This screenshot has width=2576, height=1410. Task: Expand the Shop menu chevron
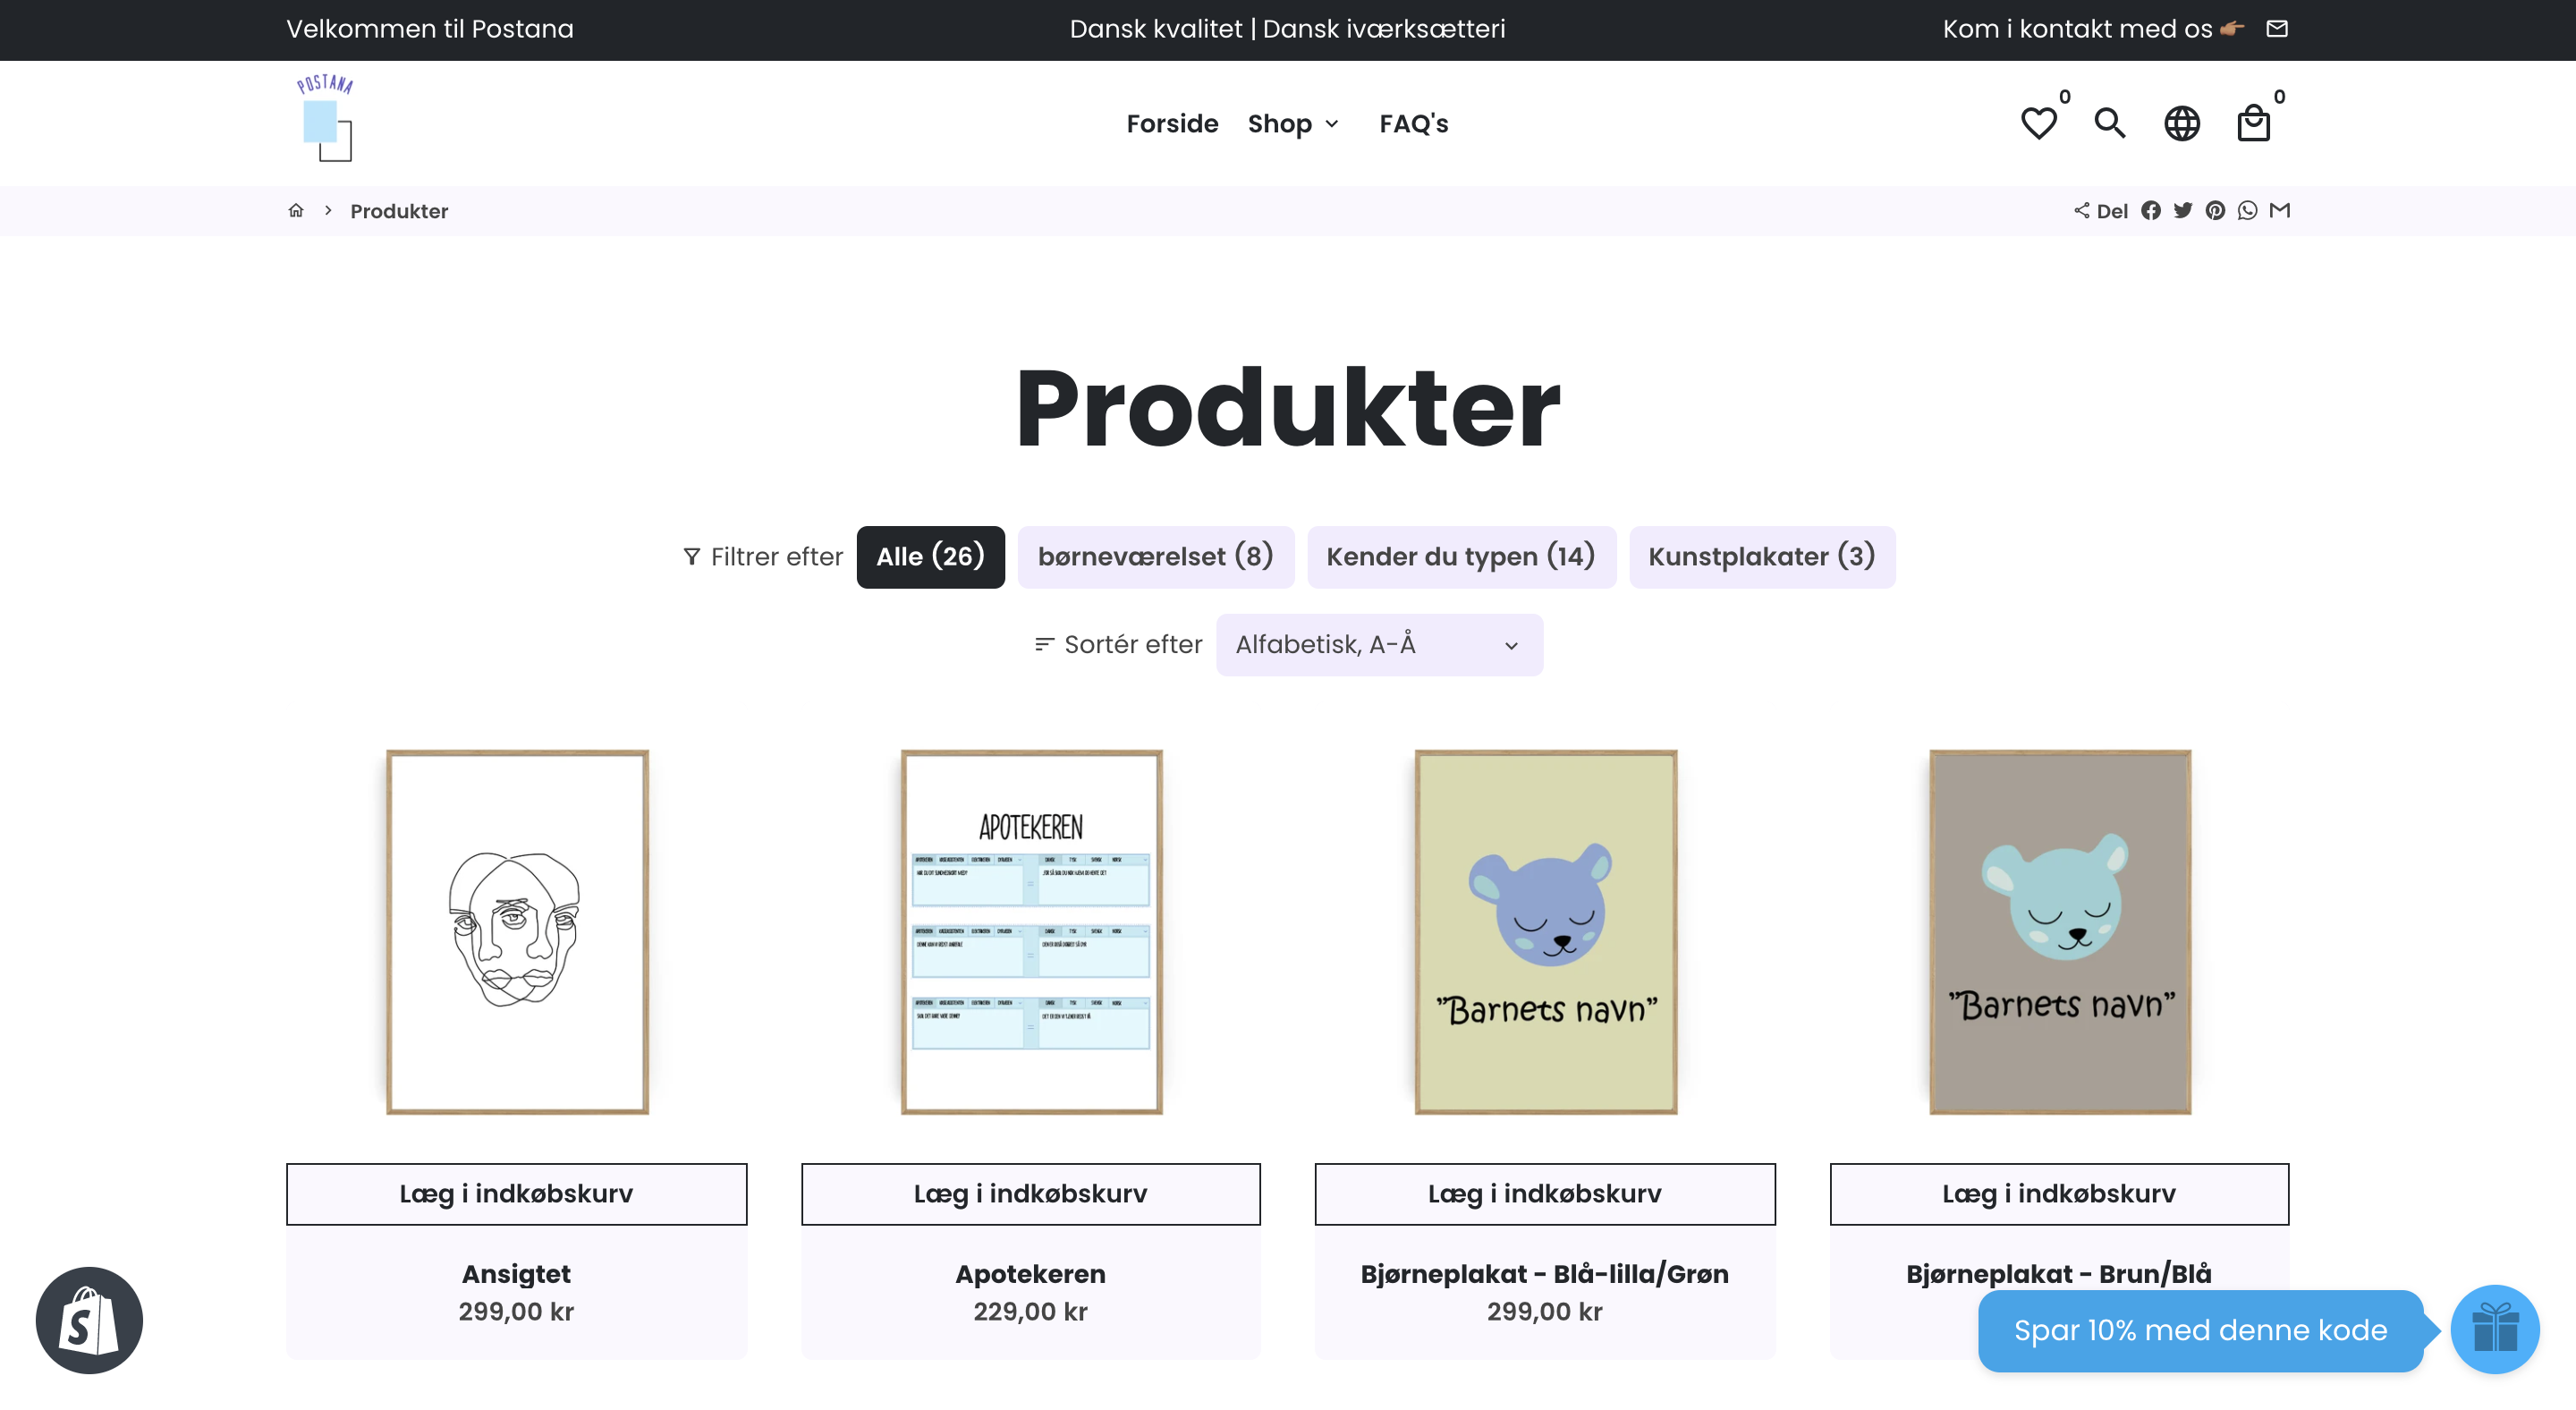point(1332,124)
